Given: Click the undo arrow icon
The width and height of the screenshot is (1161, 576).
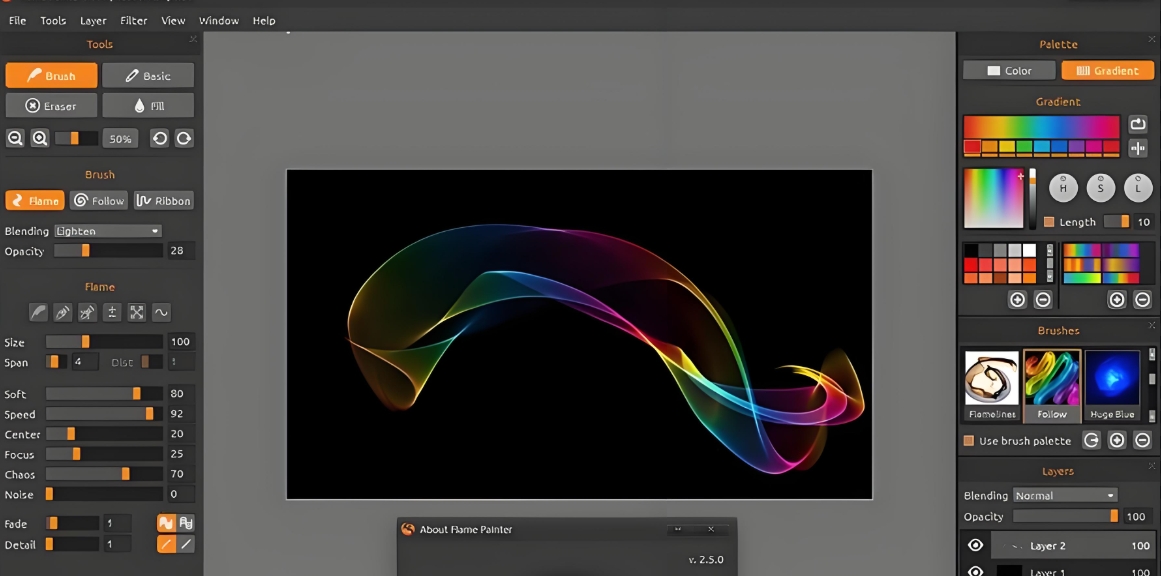Looking at the screenshot, I should (x=160, y=139).
